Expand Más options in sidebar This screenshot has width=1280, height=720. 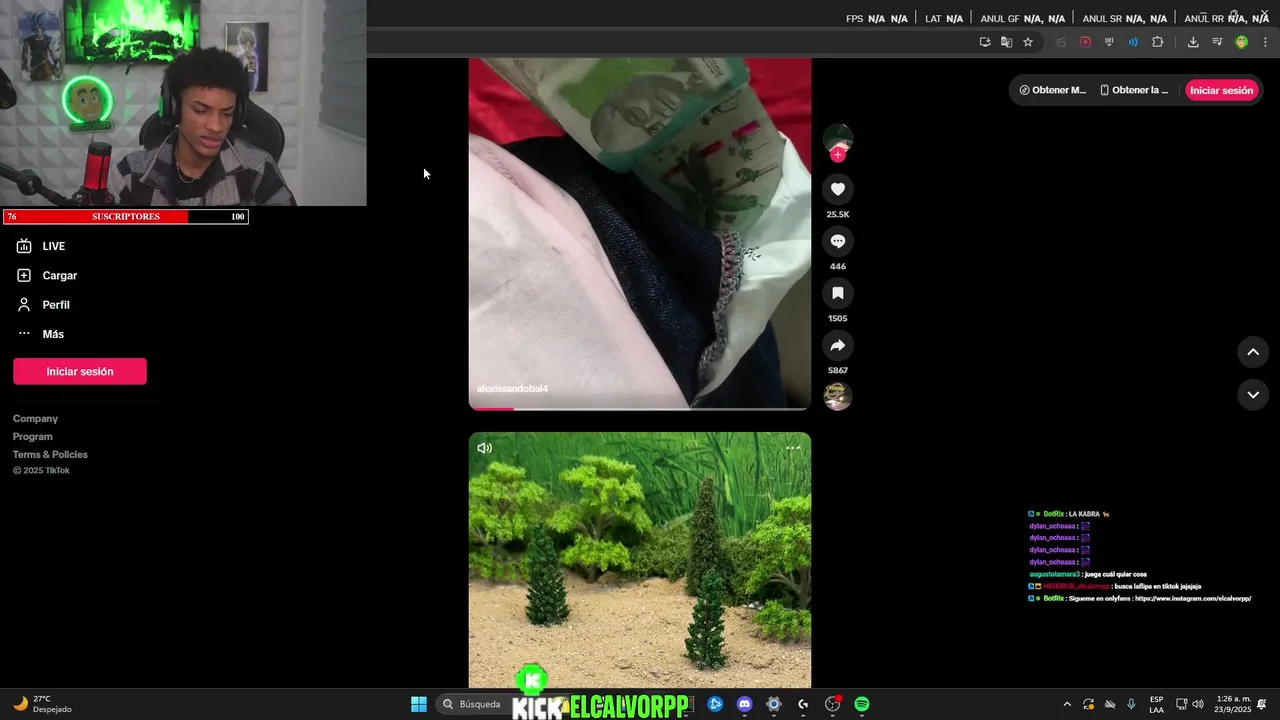pos(40,334)
